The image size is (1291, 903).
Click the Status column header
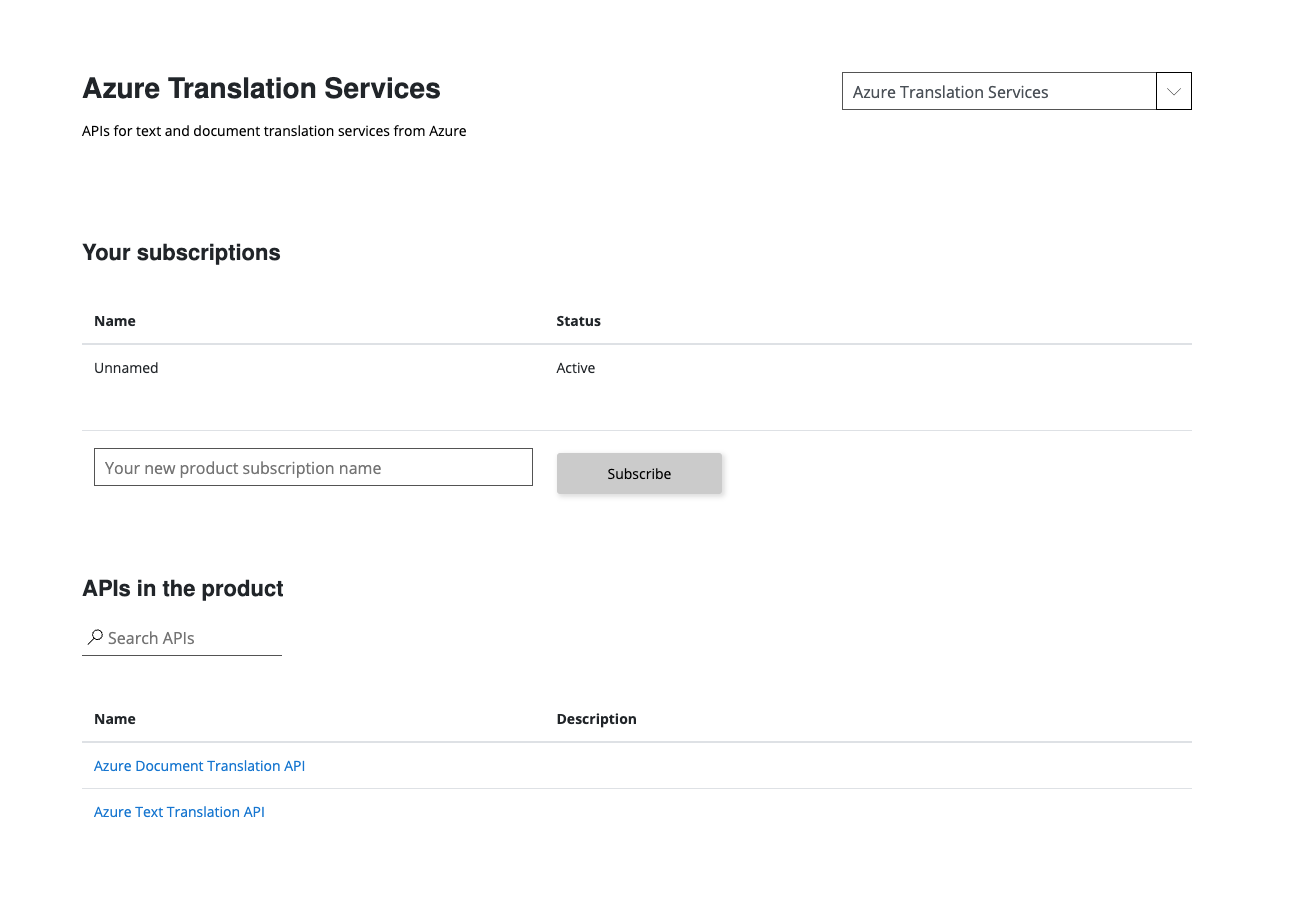click(578, 321)
